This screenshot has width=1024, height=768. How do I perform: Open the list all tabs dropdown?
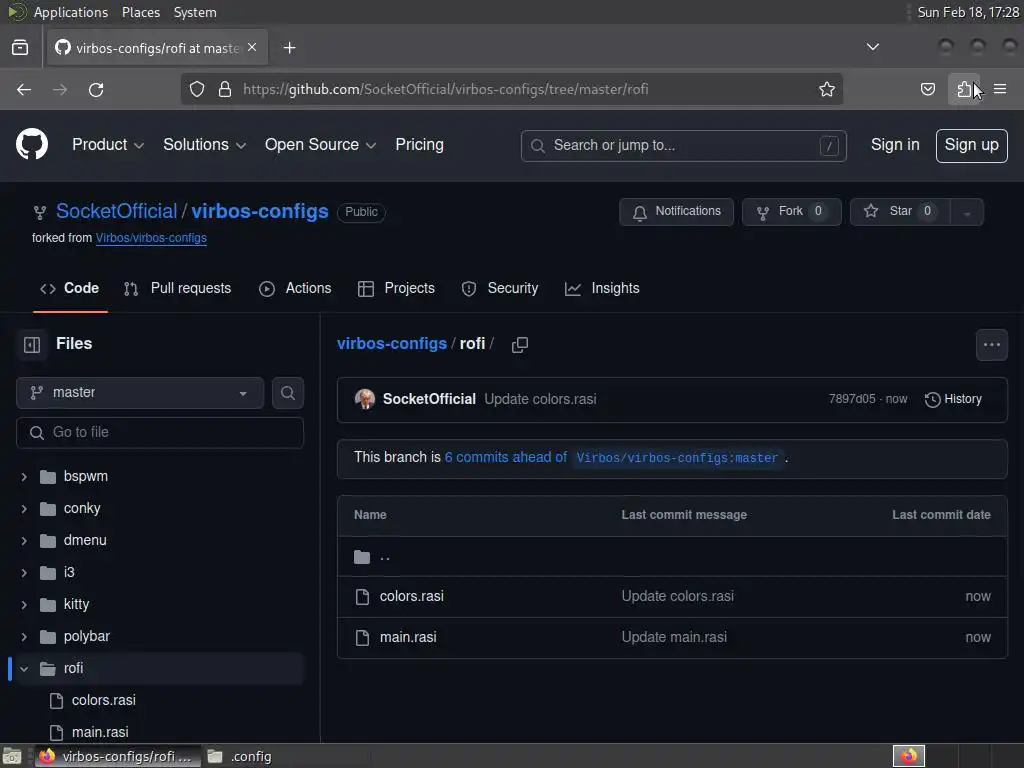click(872, 47)
